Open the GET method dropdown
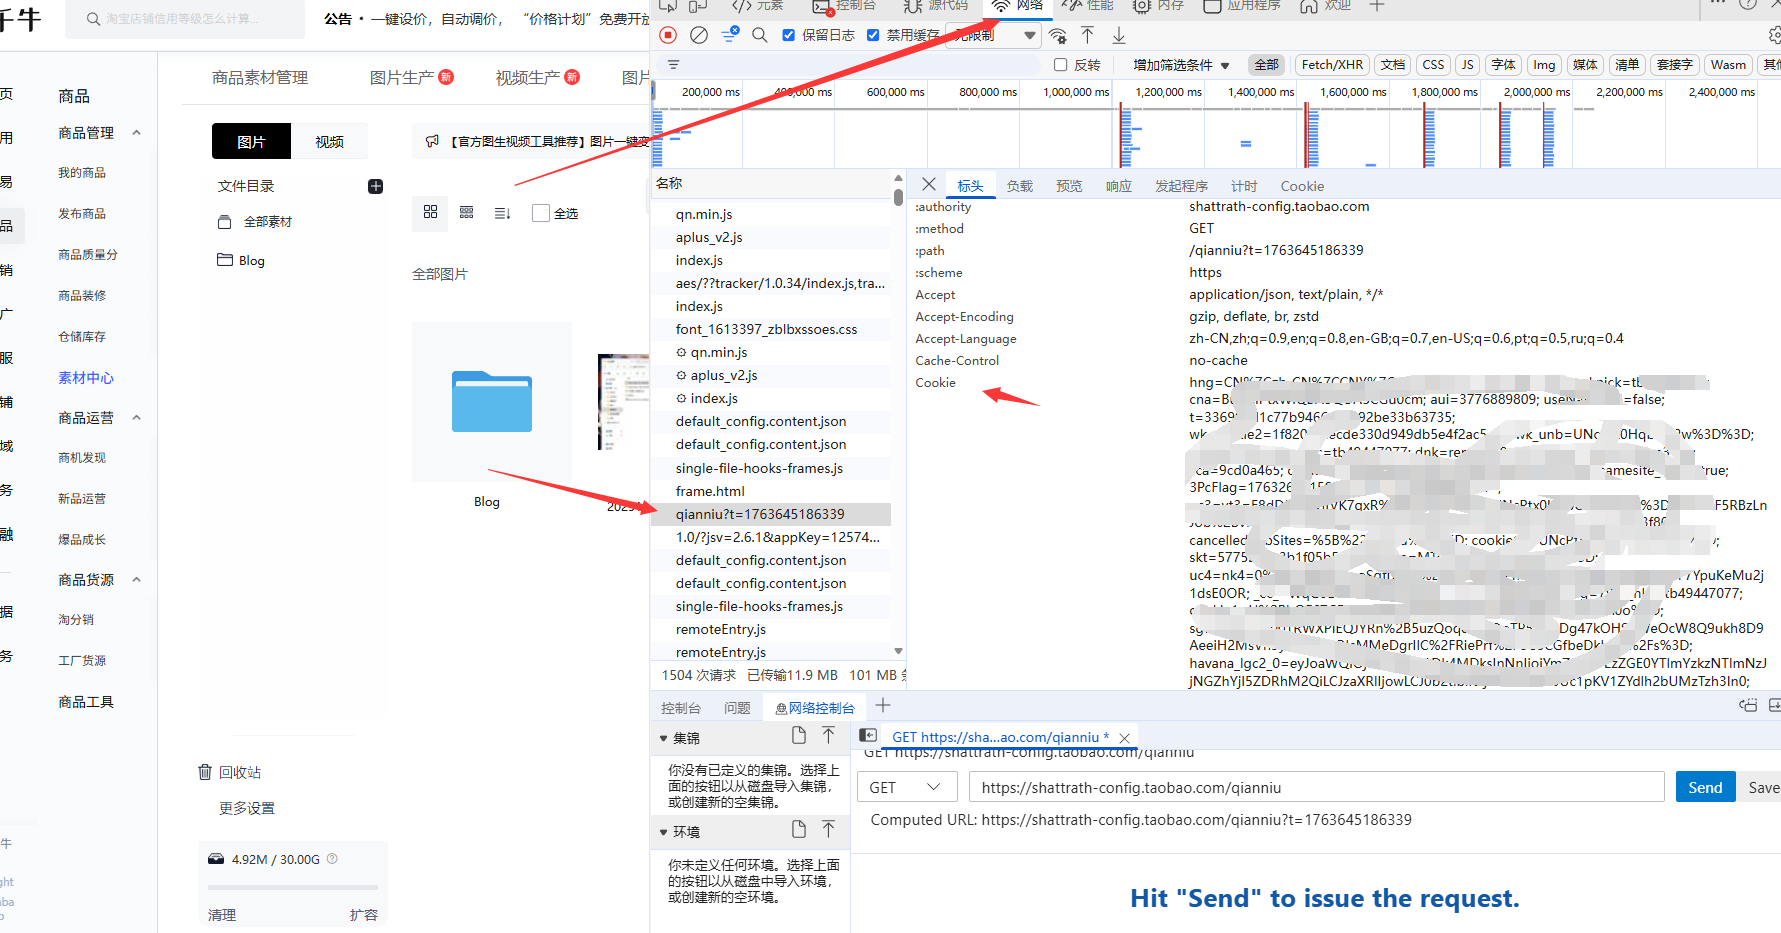Viewport: 1781px width, 933px height. (906, 787)
